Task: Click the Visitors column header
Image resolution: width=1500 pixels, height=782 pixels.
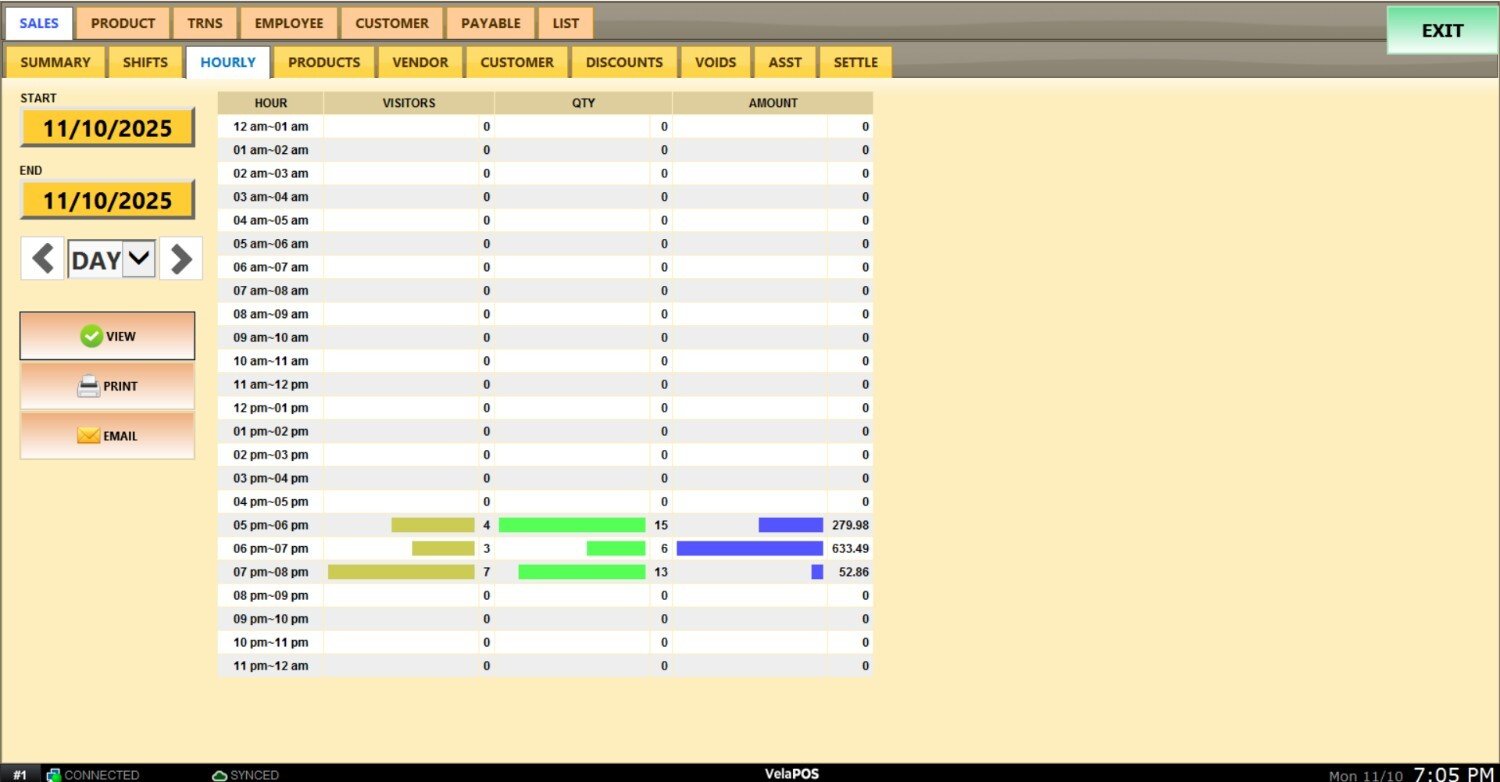Action: point(409,103)
